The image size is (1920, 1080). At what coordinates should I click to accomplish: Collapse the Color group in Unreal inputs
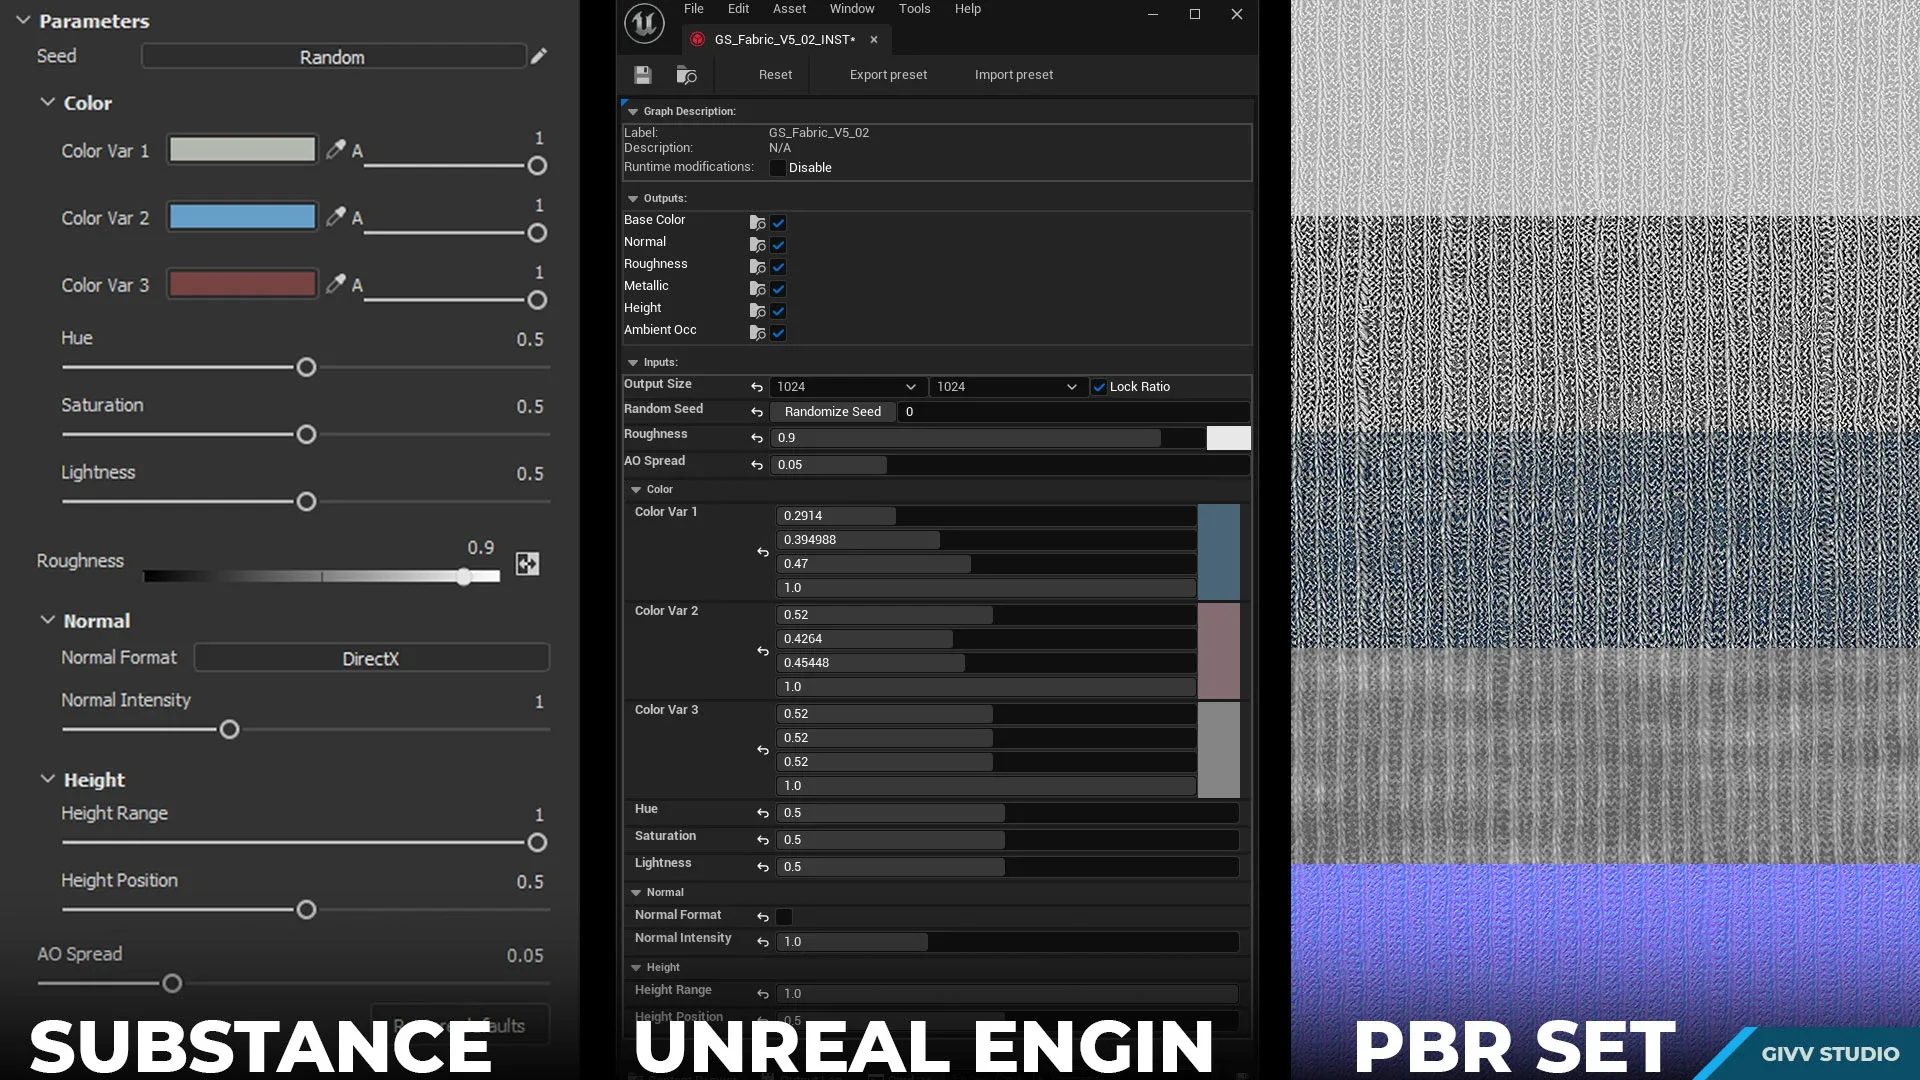coord(636,490)
